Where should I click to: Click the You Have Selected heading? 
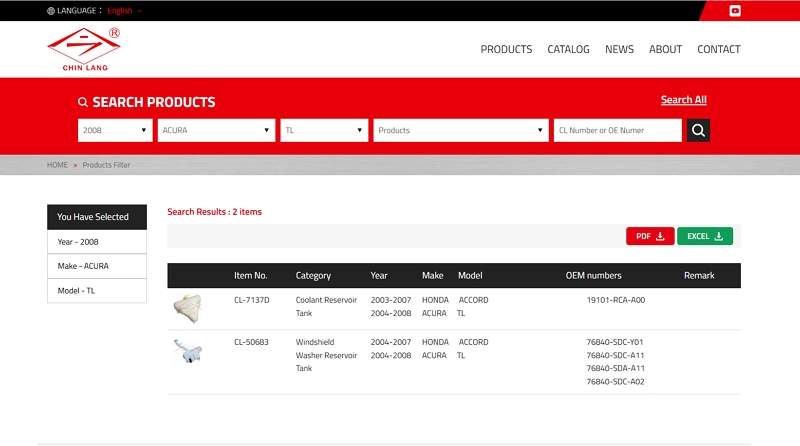97,217
